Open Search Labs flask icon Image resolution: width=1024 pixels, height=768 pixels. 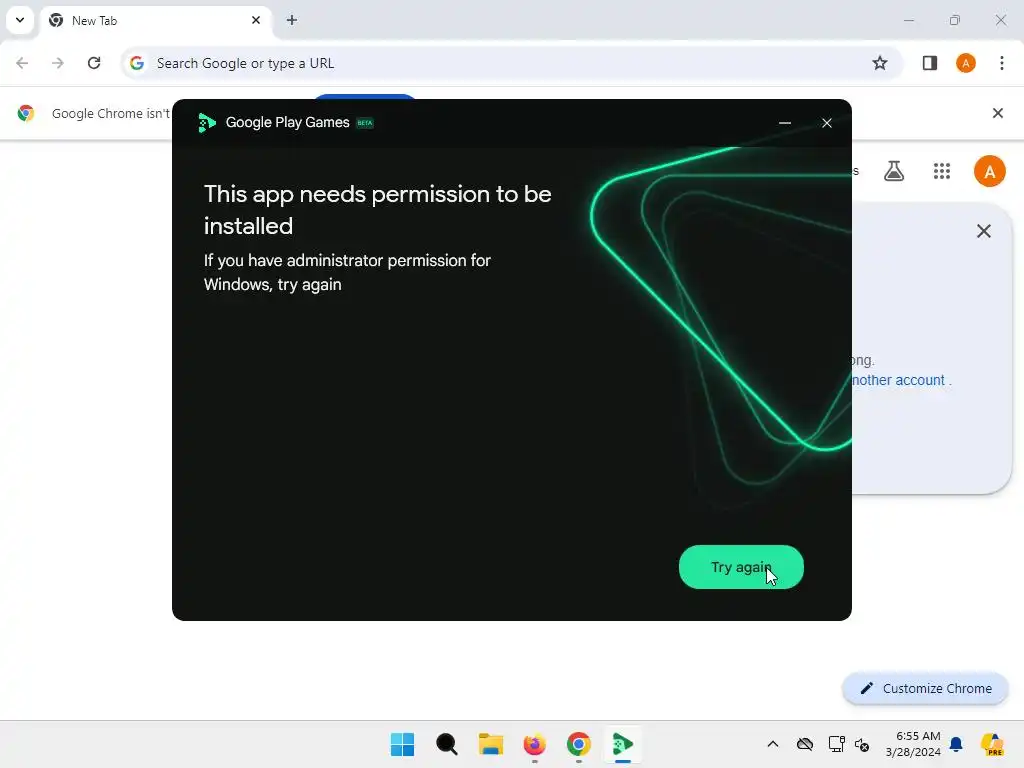point(894,171)
